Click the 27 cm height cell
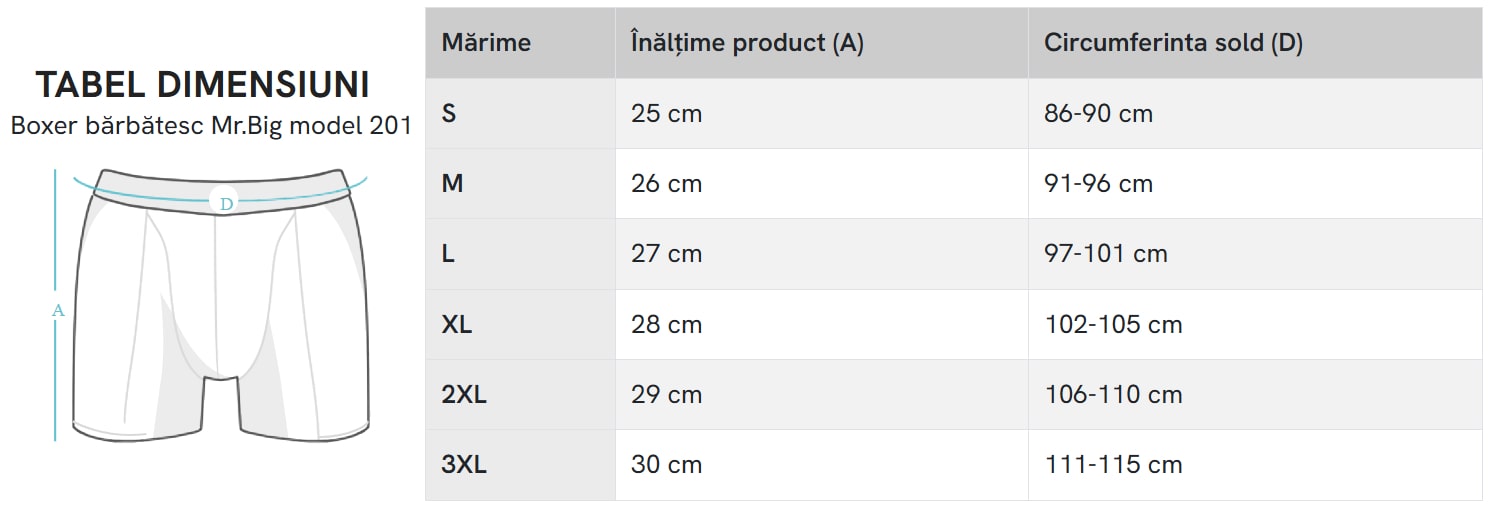 pyautogui.click(x=666, y=254)
